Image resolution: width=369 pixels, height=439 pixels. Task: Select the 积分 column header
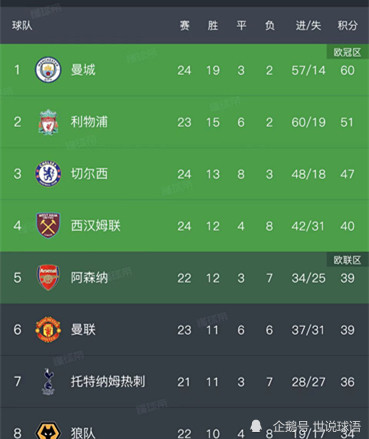[x=347, y=25]
